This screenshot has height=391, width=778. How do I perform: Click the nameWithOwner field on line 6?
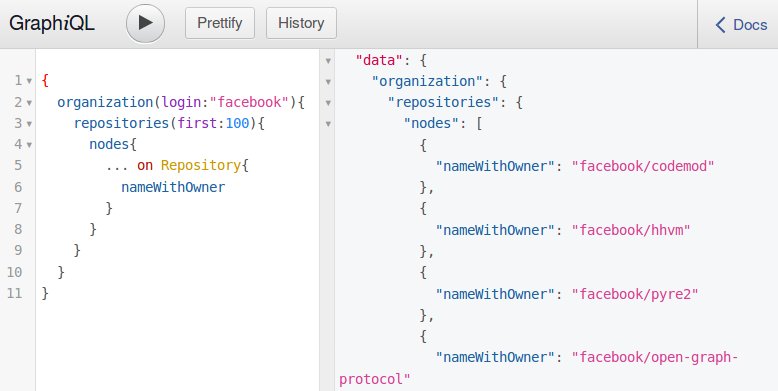[173, 187]
